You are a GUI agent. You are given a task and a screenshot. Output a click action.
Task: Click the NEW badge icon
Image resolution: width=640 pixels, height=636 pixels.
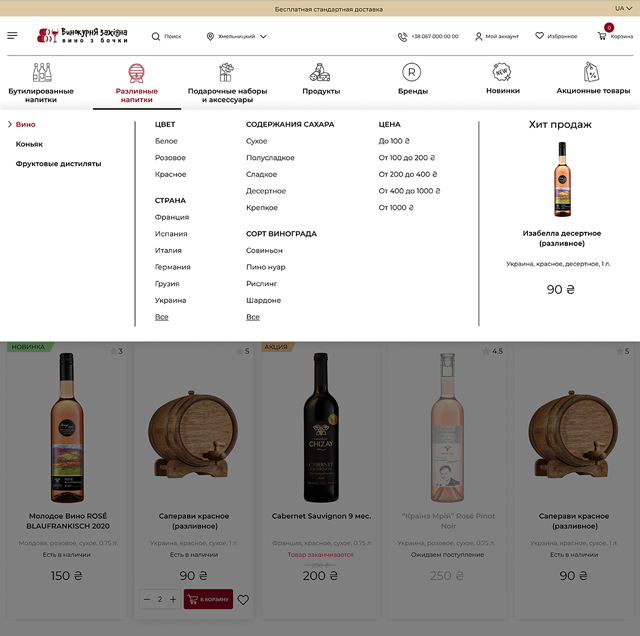tap(502, 72)
